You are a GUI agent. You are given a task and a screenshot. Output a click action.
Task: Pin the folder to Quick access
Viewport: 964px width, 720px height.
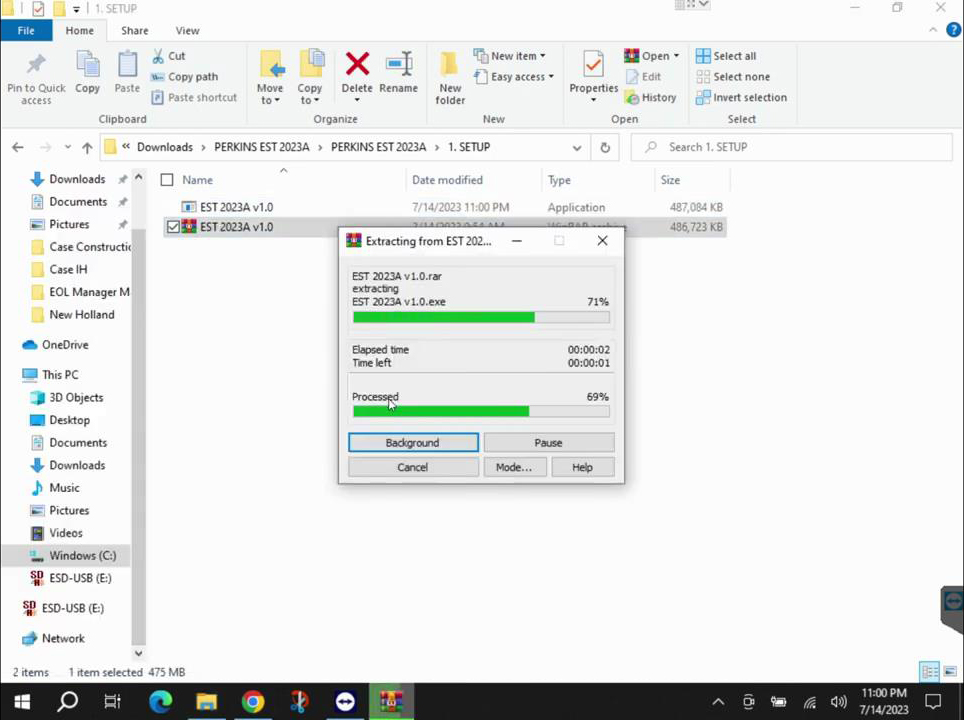(x=36, y=79)
